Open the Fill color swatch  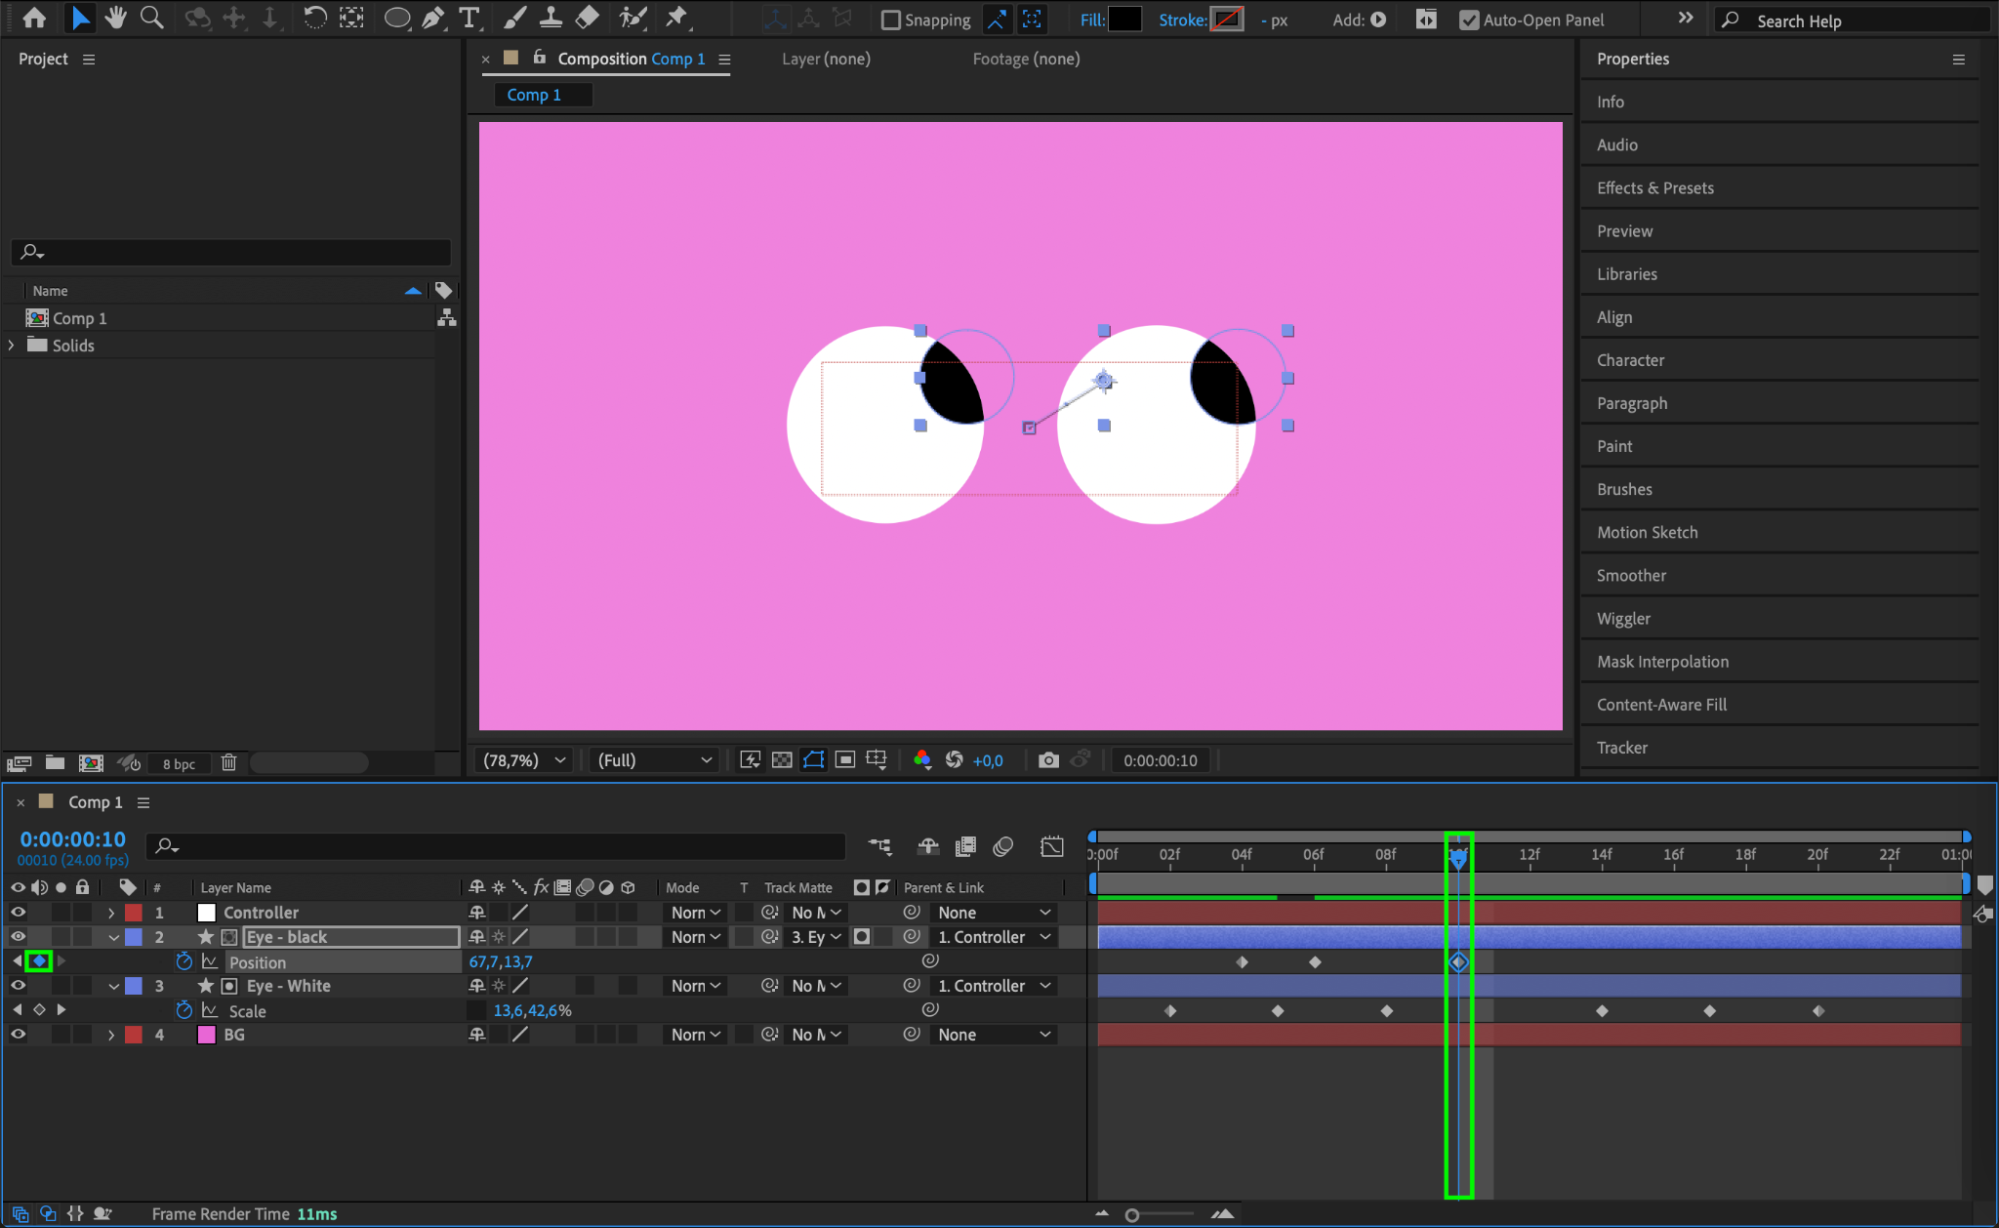click(1125, 19)
